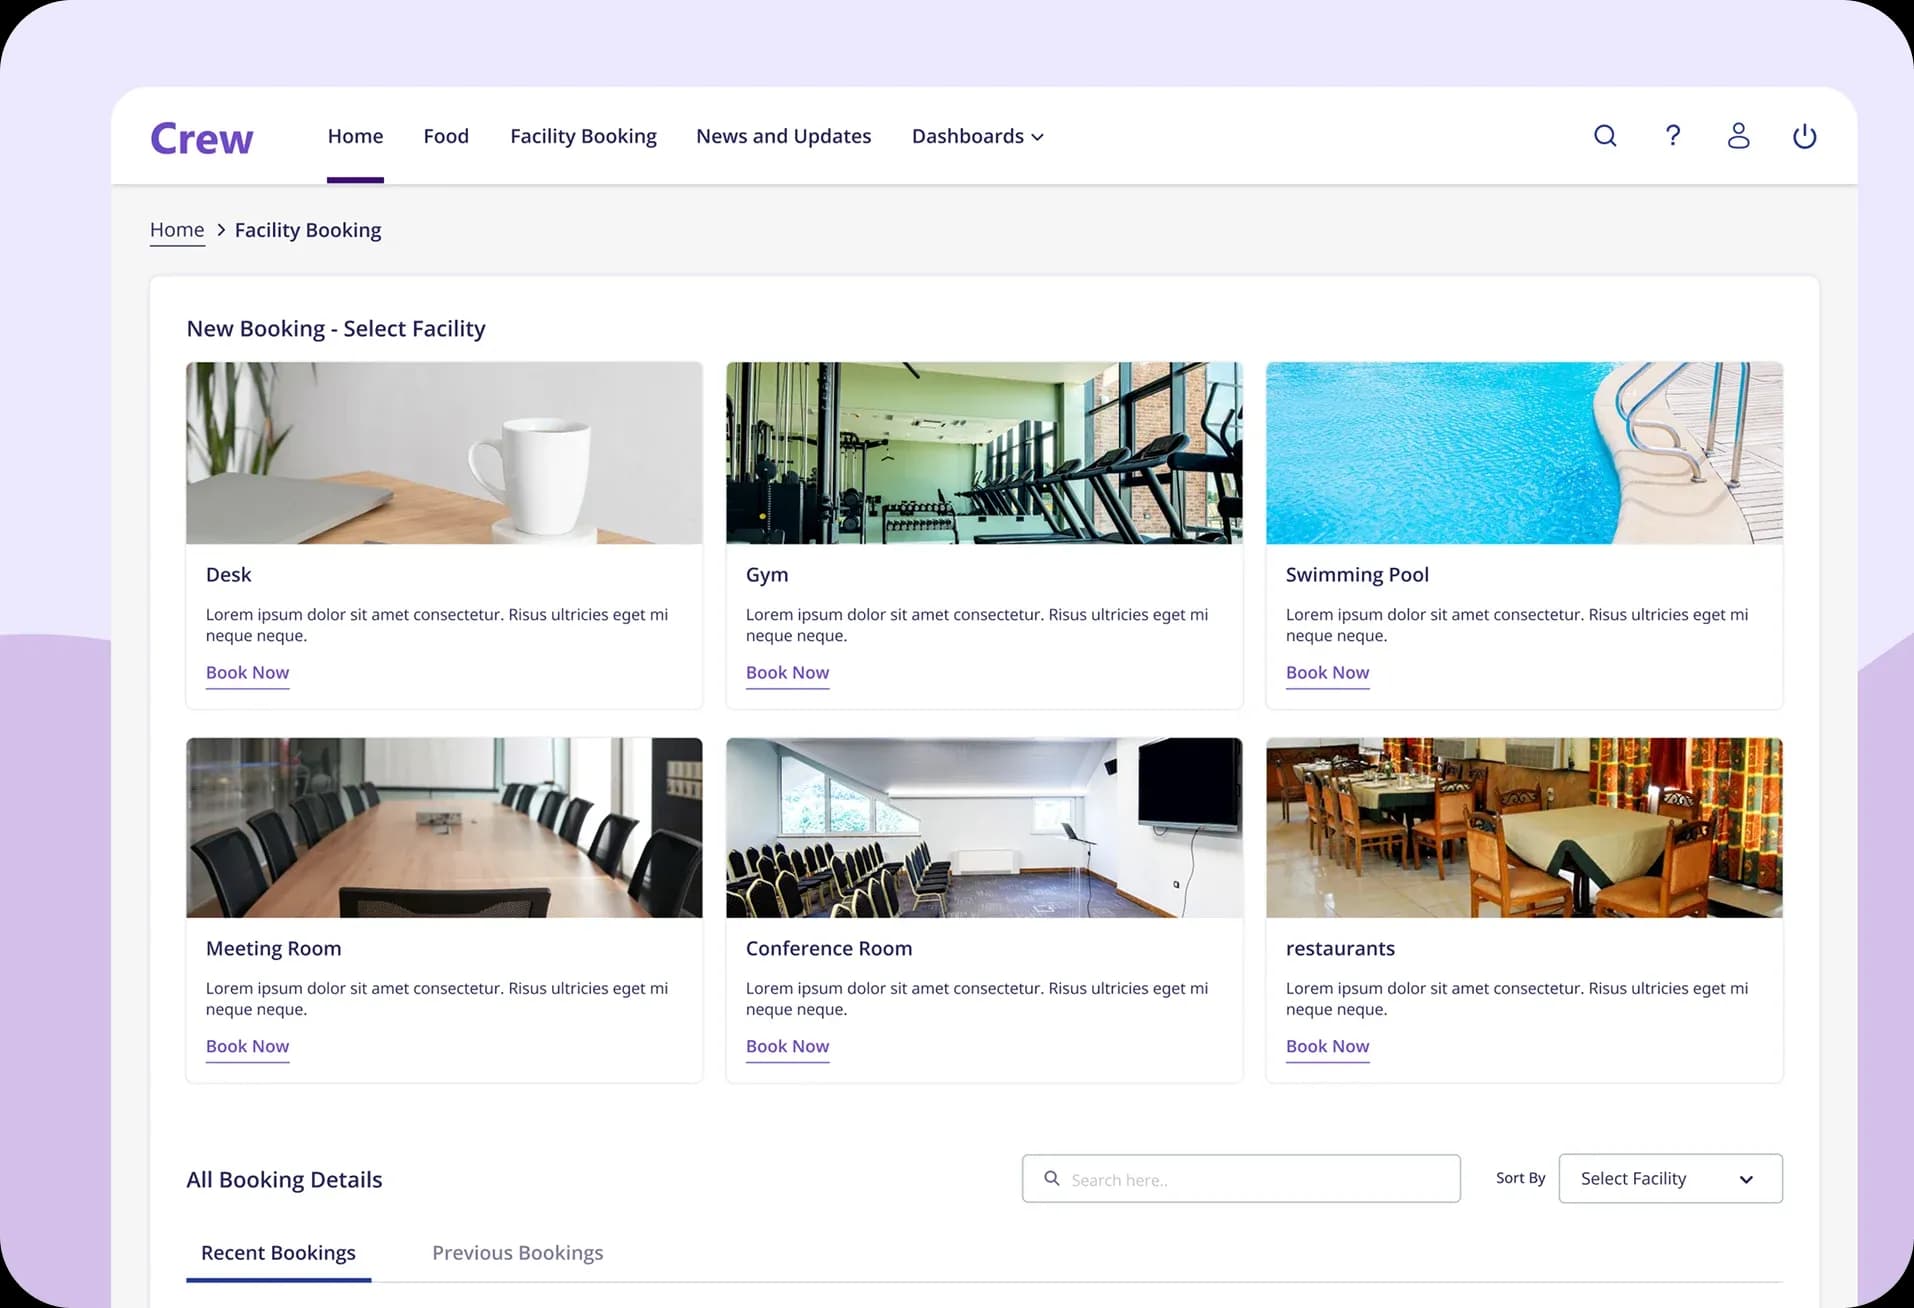Select the Swimming Pool photo
1914x1308 pixels.
coord(1524,453)
